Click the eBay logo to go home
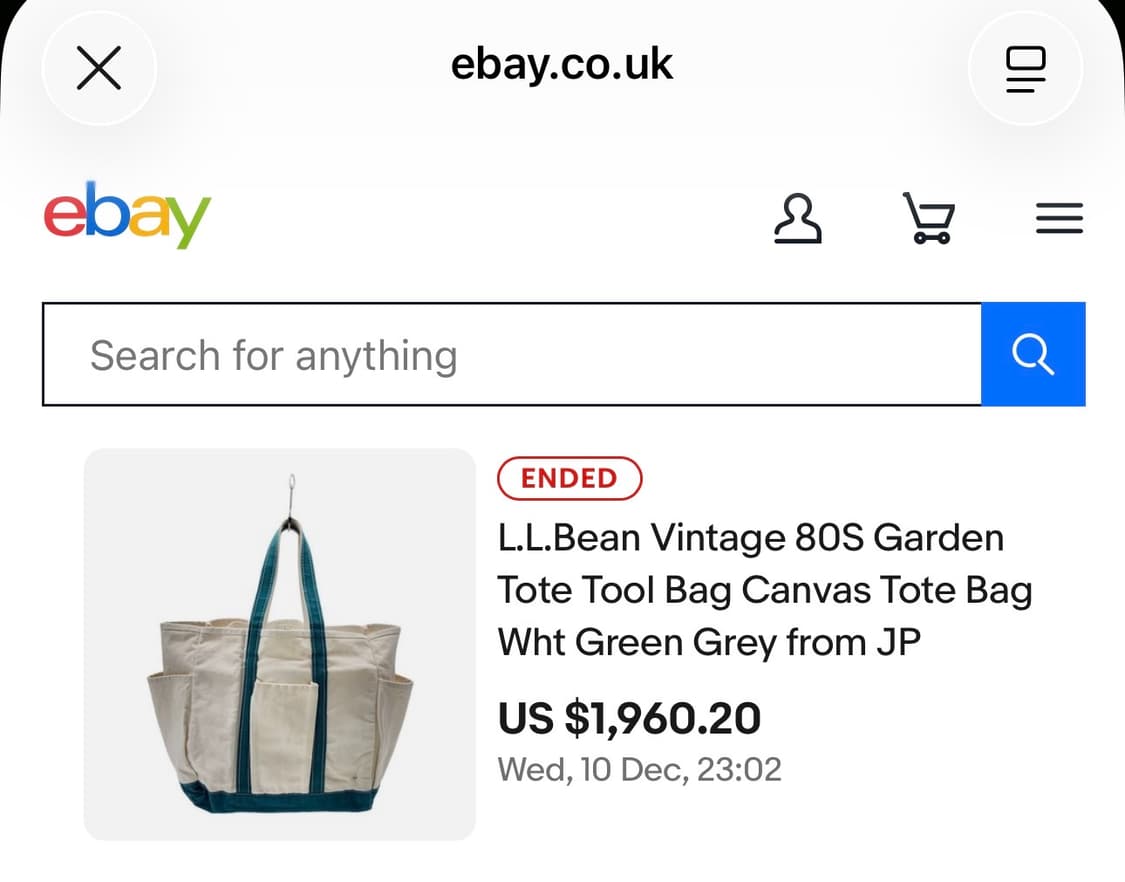The width and height of the screenshot is (1125, 882). click(x=126, y=213)
